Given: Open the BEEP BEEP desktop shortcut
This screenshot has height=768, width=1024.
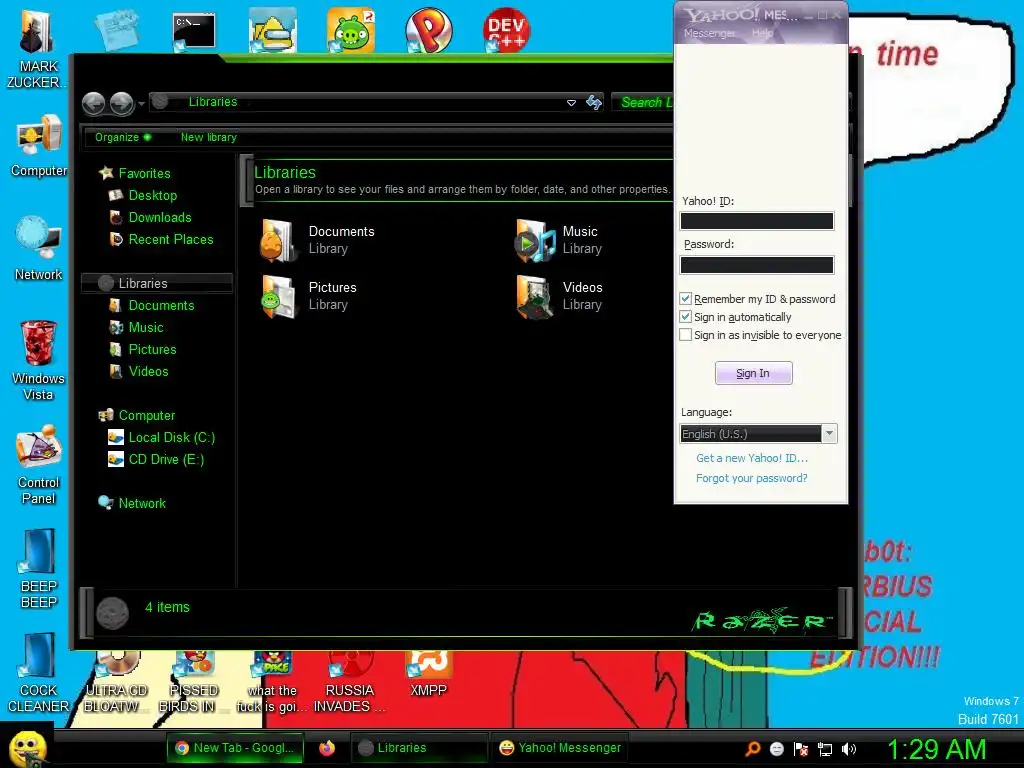Looking at the screenshot, I should click(x=39, y=568).
